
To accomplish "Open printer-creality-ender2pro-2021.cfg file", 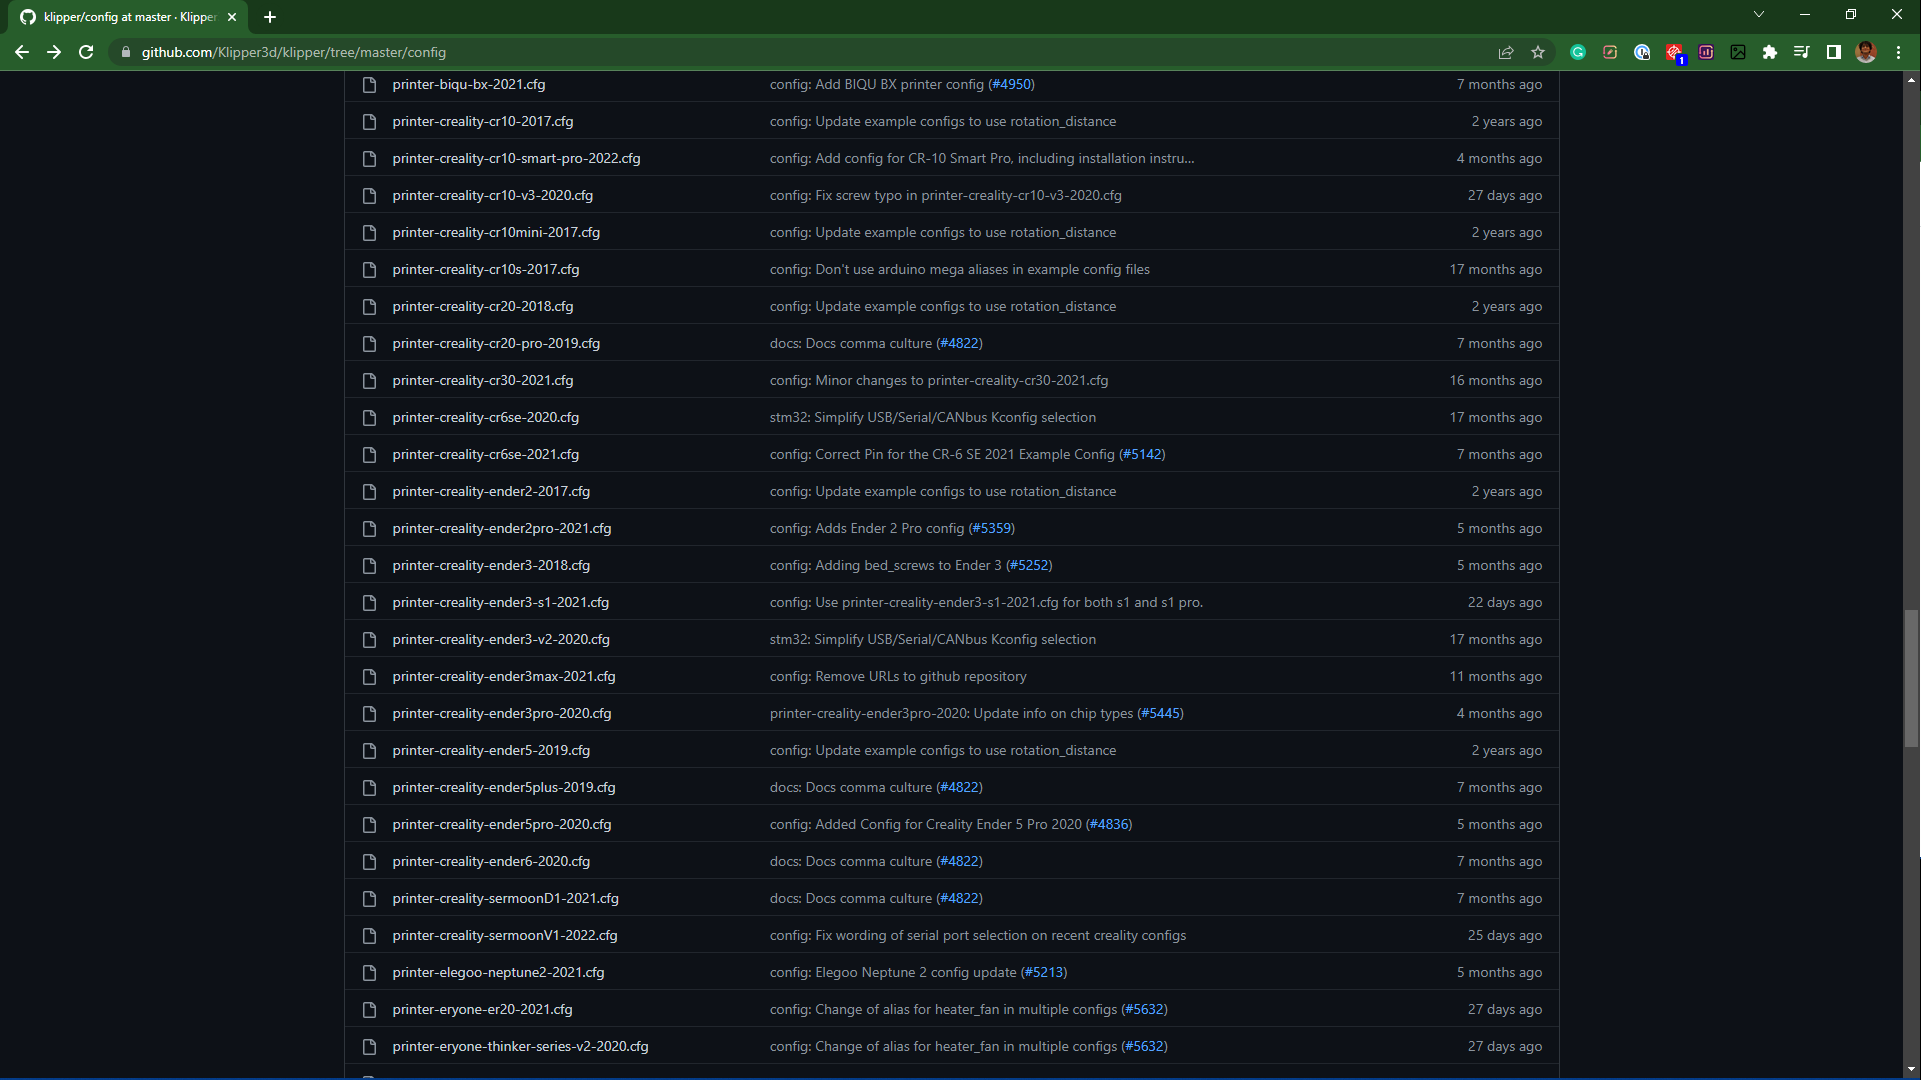I will [501, 528].
